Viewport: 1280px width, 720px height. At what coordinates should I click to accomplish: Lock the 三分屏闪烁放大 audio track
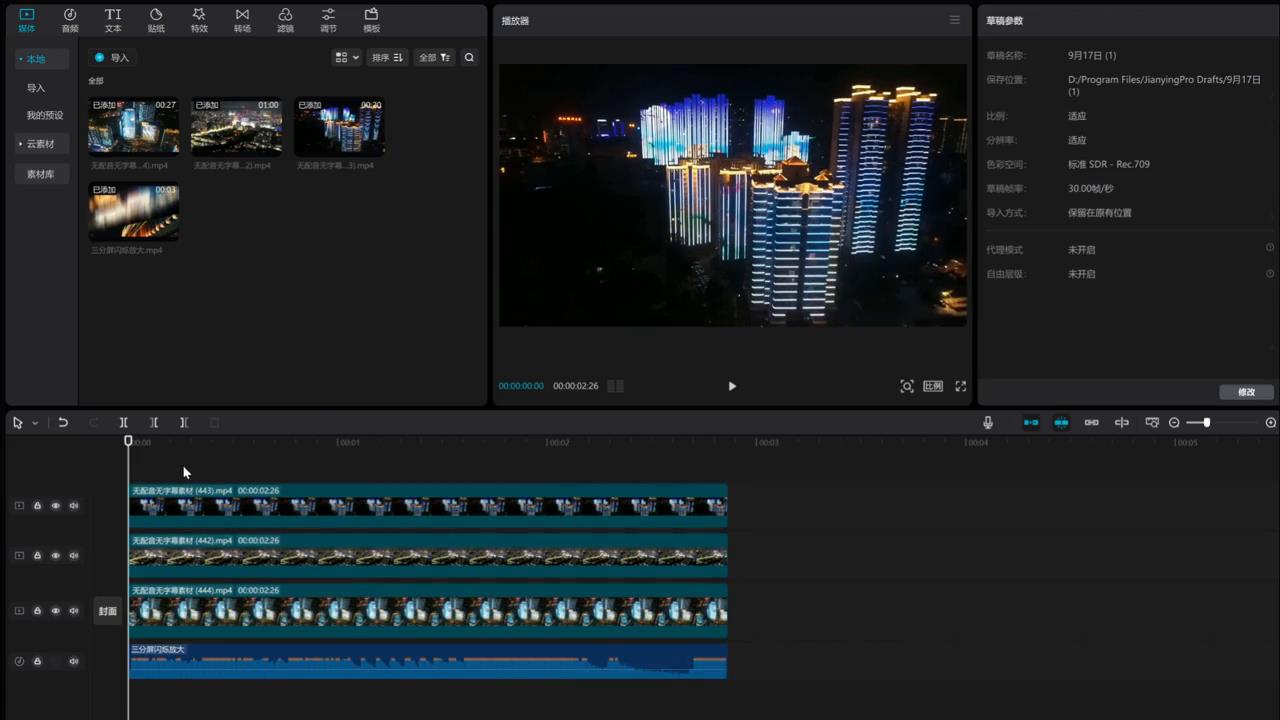point(37,661)
